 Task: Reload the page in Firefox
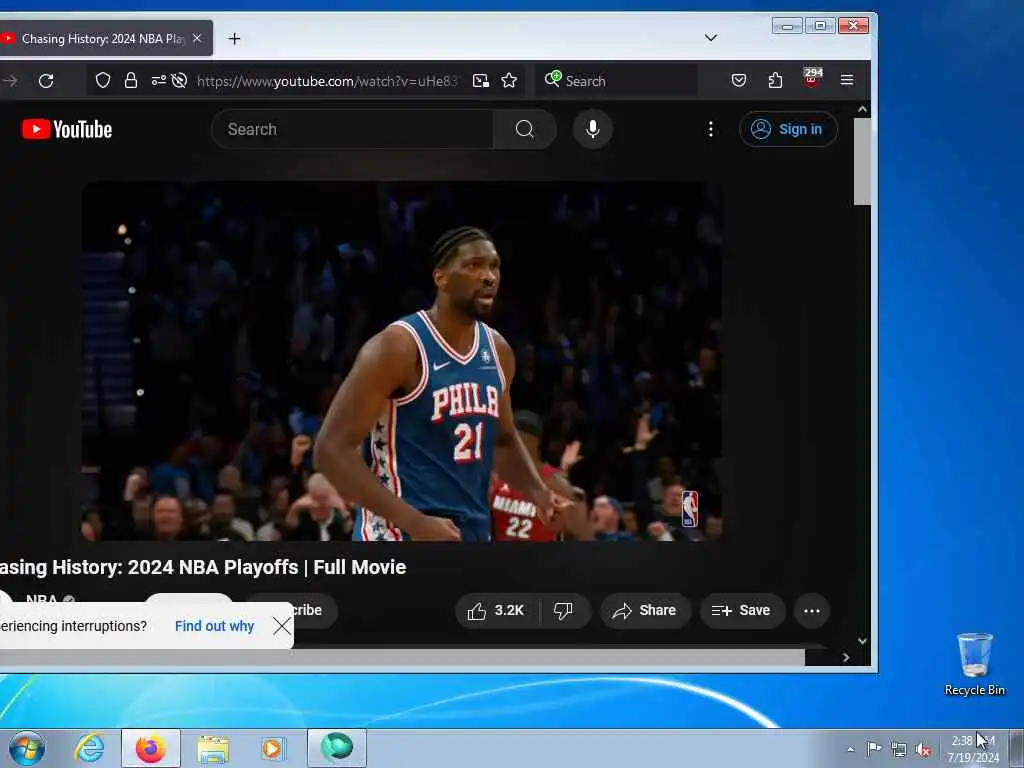click(46, 81)
